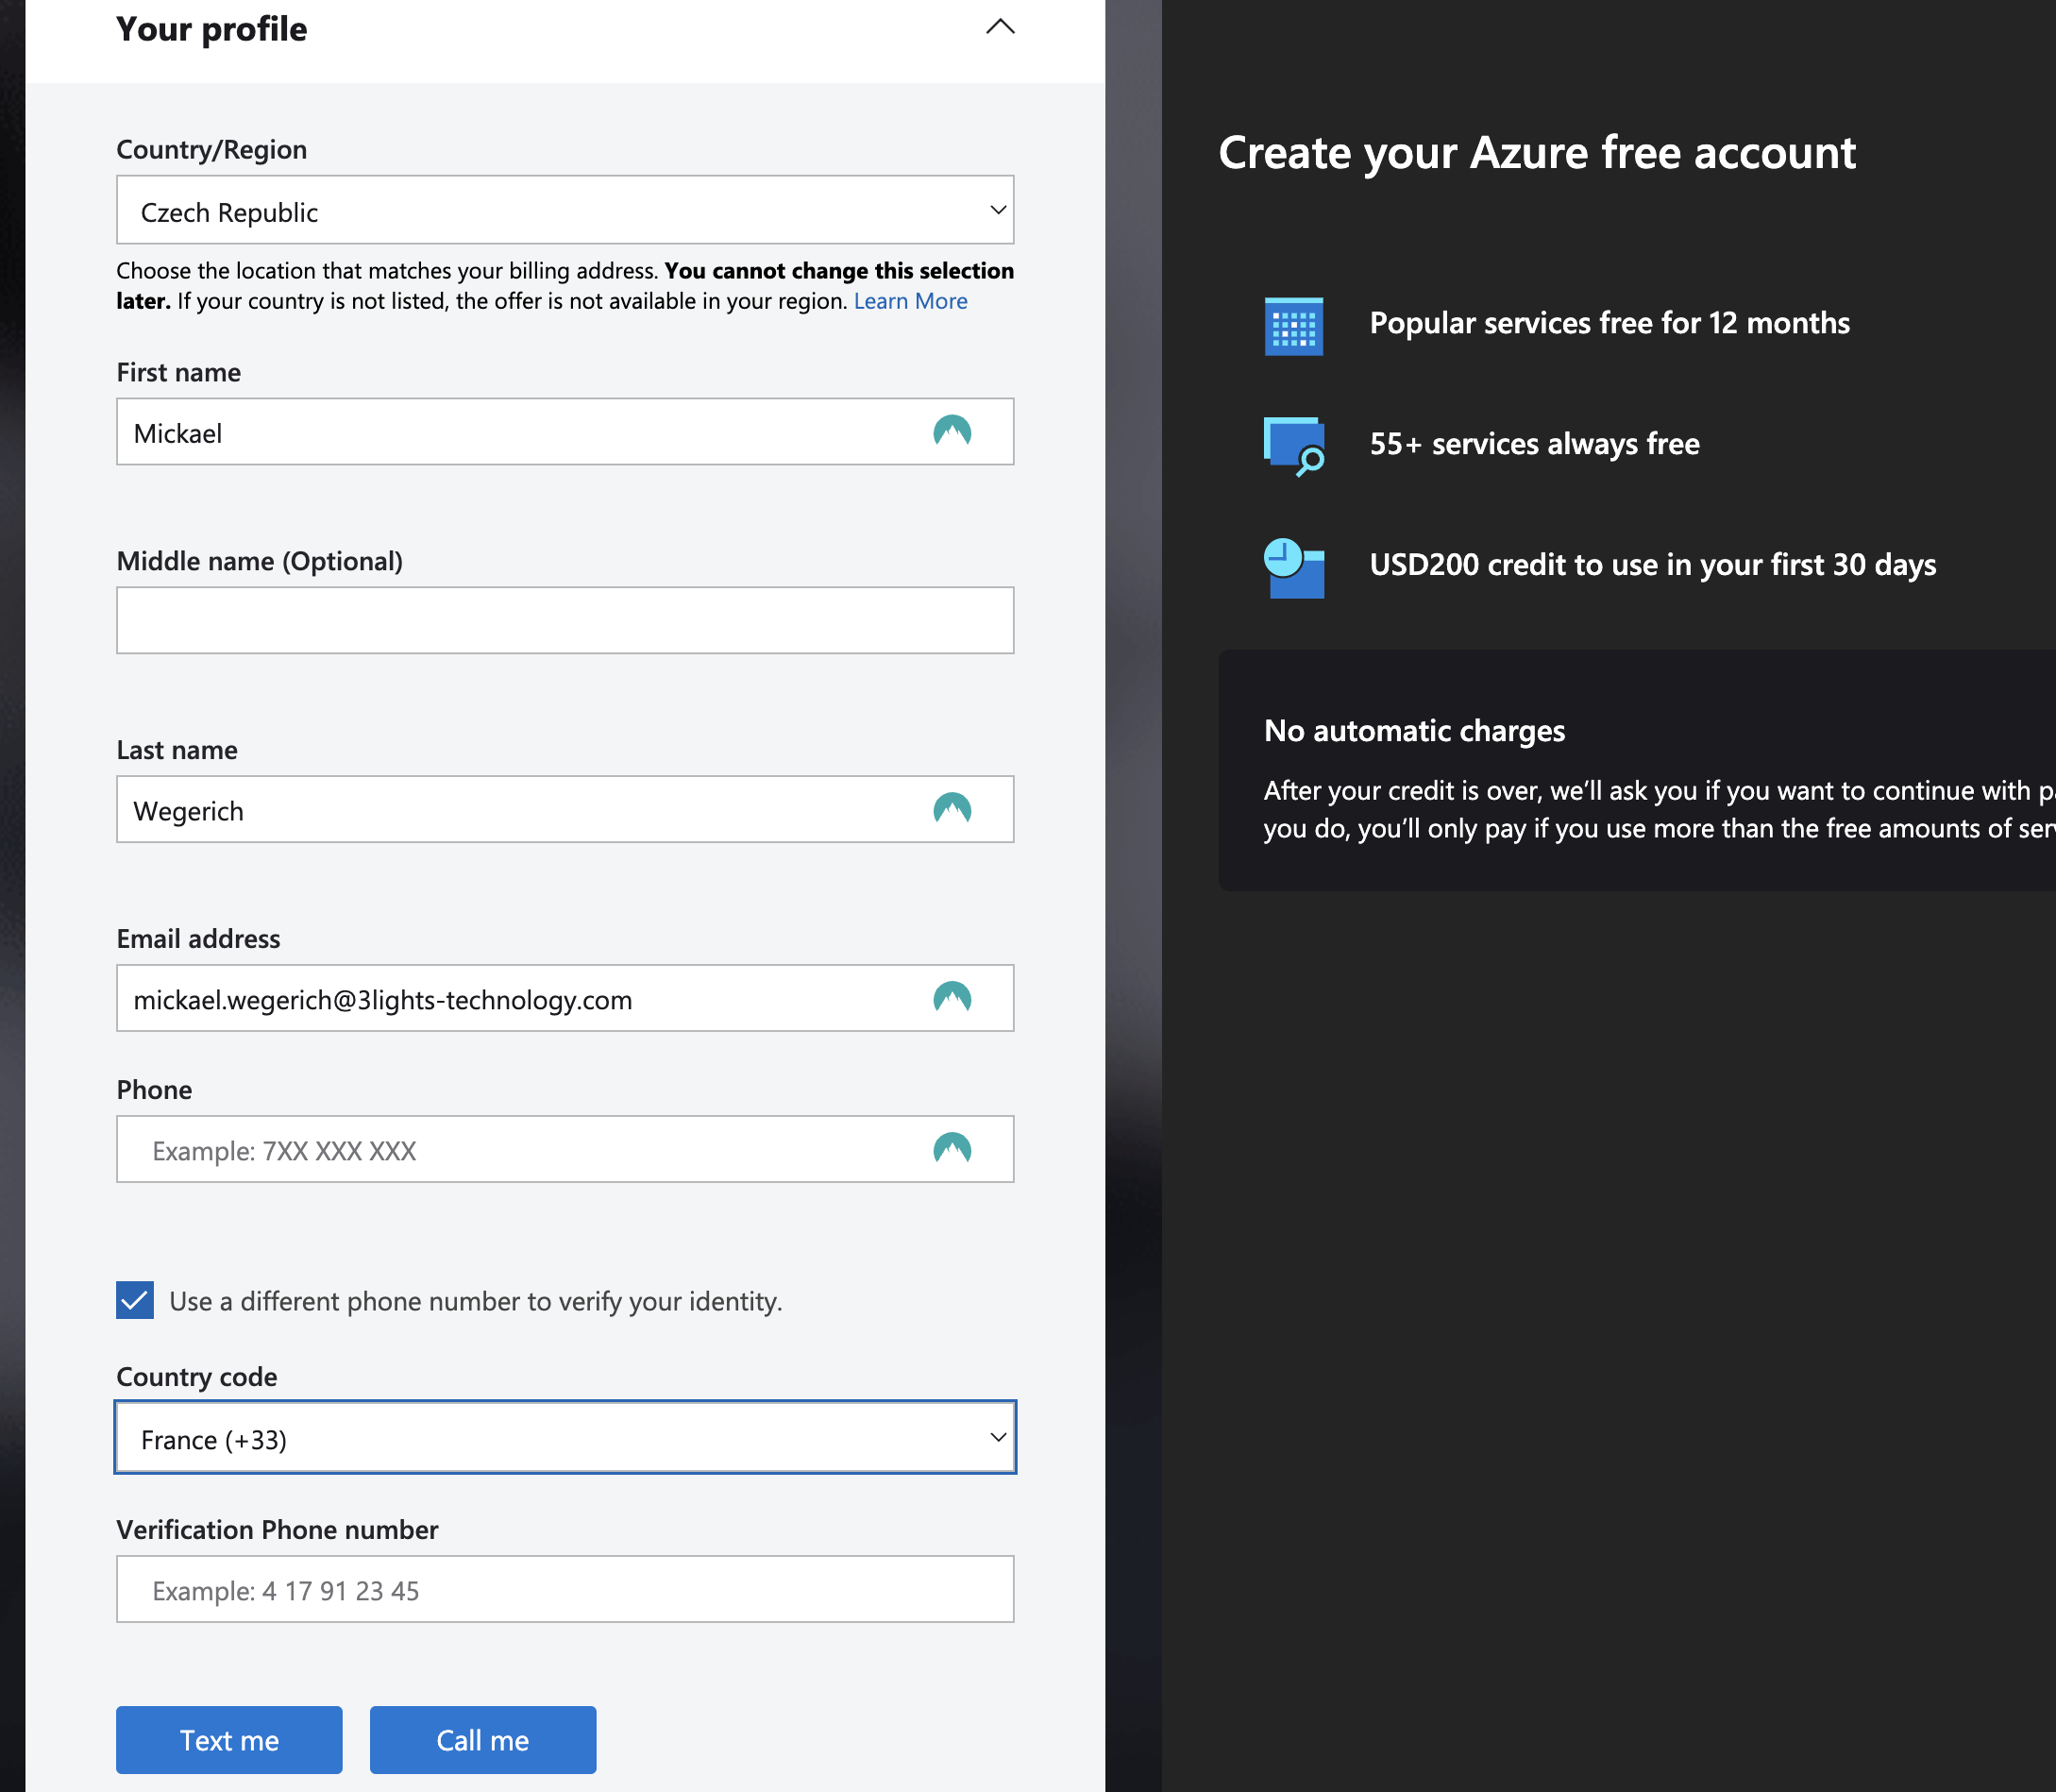This screenshot has height=1792, width=2056.
Task: Click the autofill icon in Last name field
Action: 952,809
